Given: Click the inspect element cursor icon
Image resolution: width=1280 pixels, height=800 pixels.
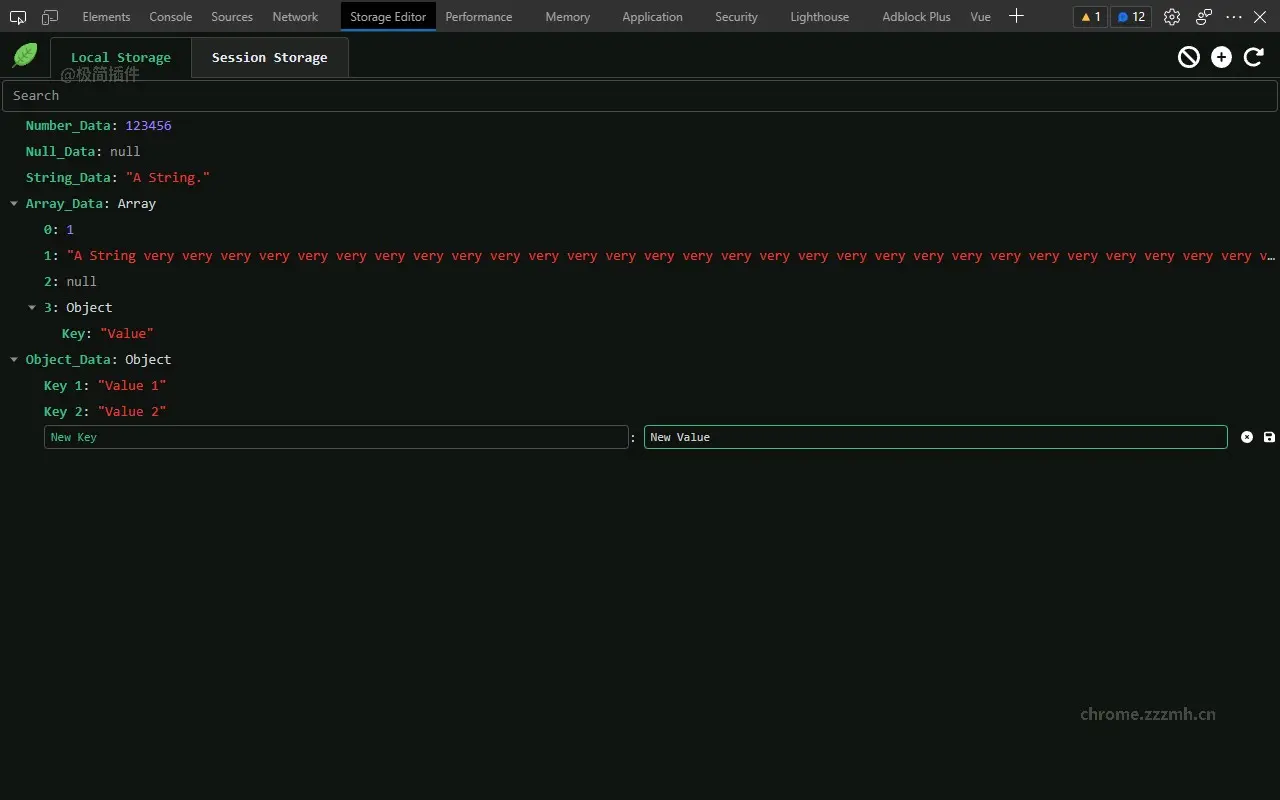Looking at the screenshot, I should pos(16,17).
